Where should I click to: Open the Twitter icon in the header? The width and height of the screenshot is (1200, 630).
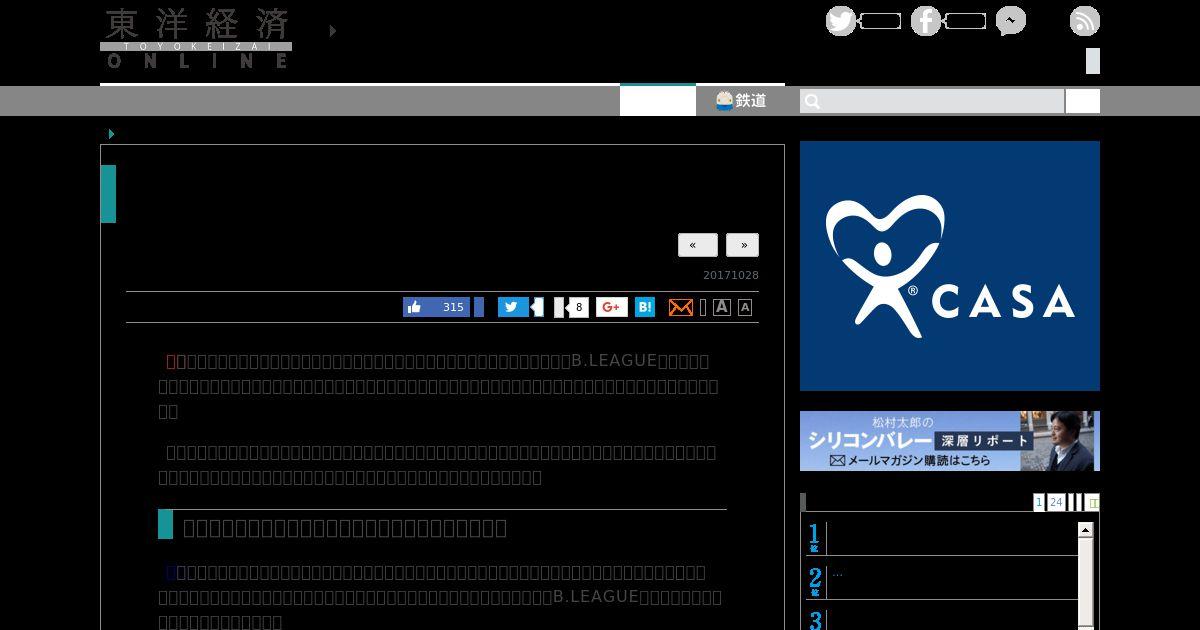[841, 21]
